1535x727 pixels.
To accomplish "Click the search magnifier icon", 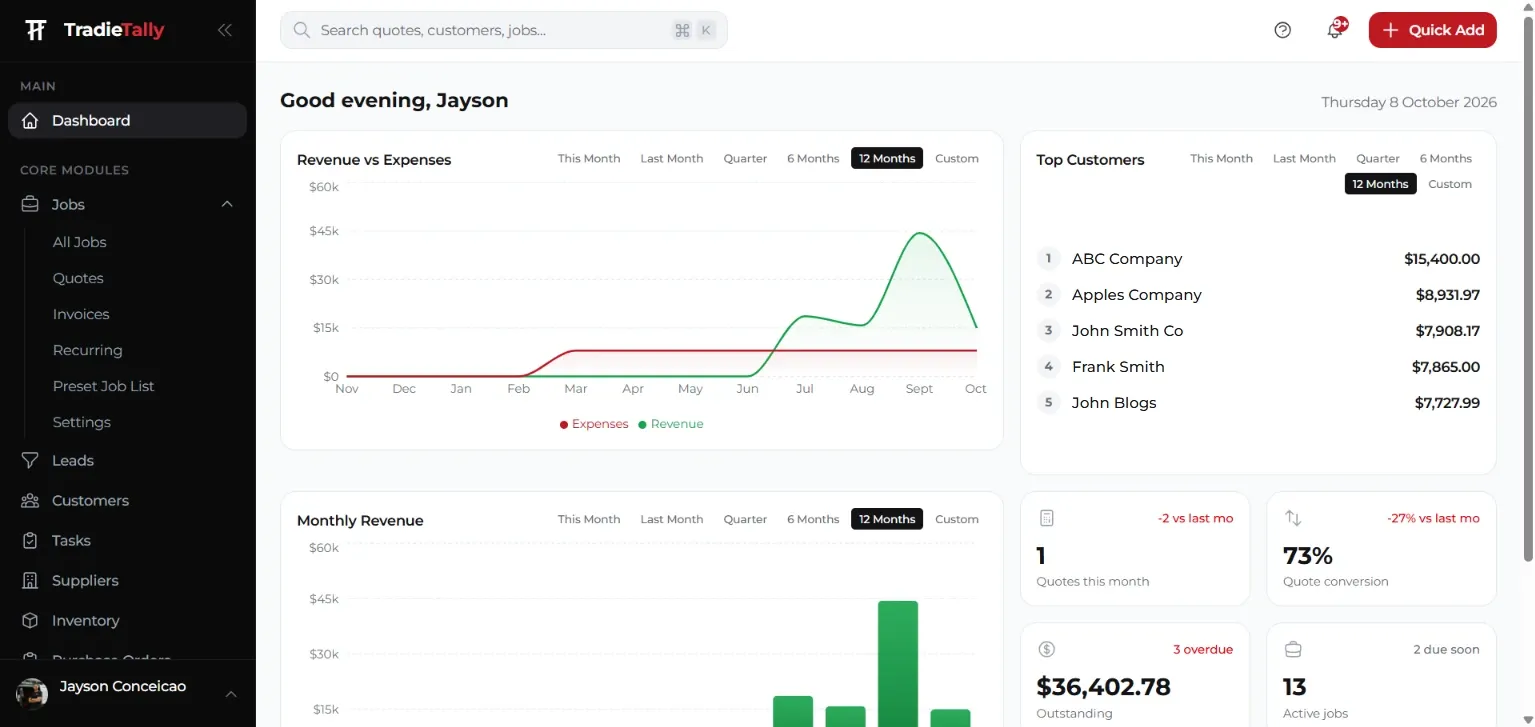I will 301,30.
